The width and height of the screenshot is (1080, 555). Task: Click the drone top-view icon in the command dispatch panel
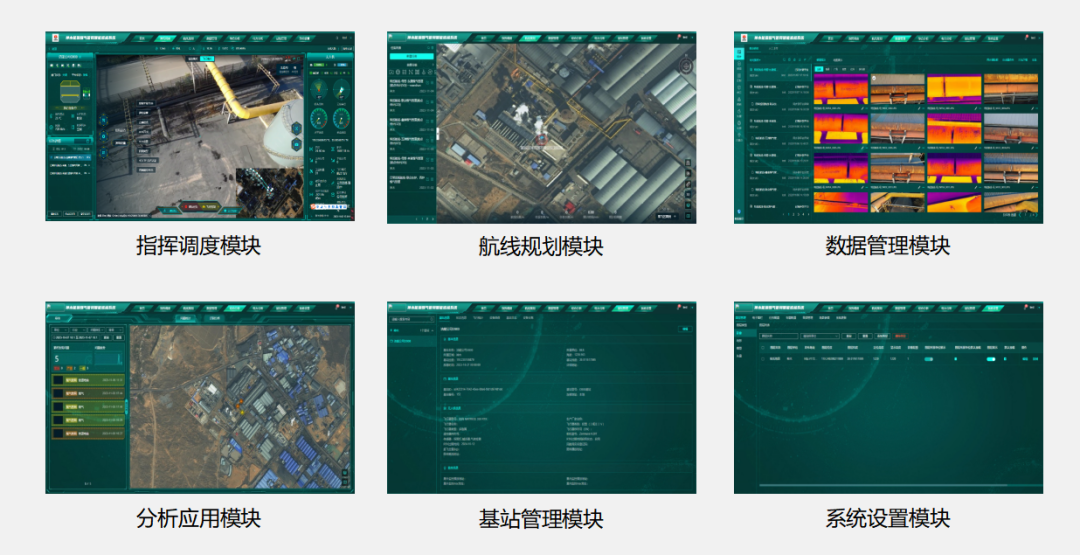70,91
